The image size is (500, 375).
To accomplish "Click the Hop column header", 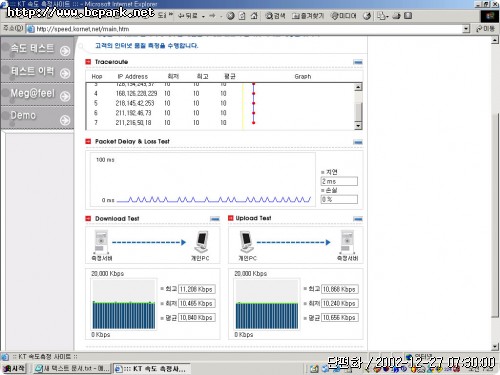I will click(x=97, y=76).
